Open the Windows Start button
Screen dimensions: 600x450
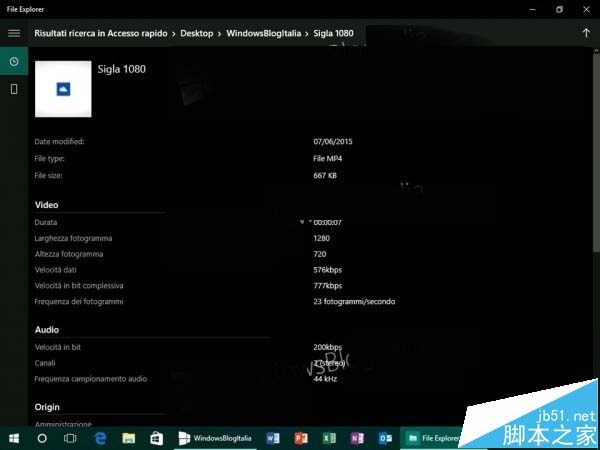(x=14, y=439)
